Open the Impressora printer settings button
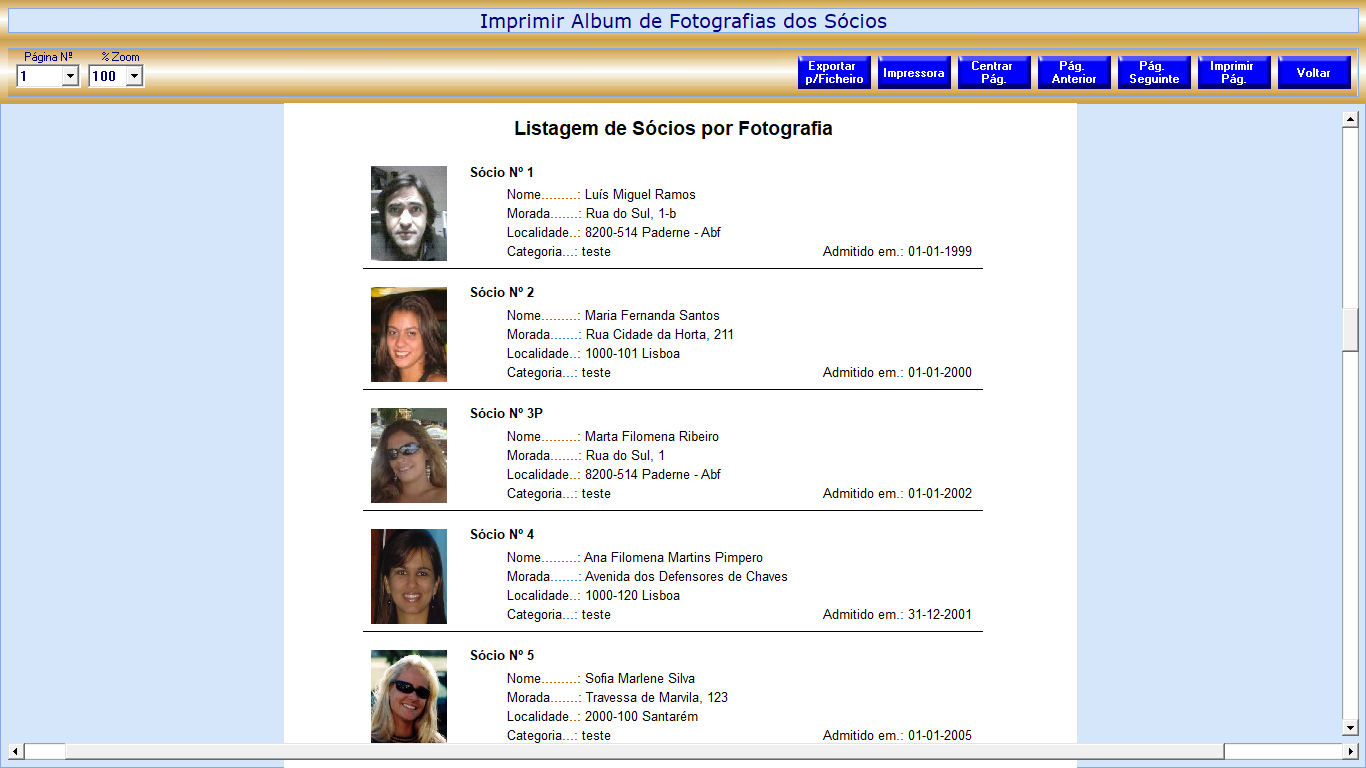The width and height of the screenshot is (1366, 768). click(914, 73)
